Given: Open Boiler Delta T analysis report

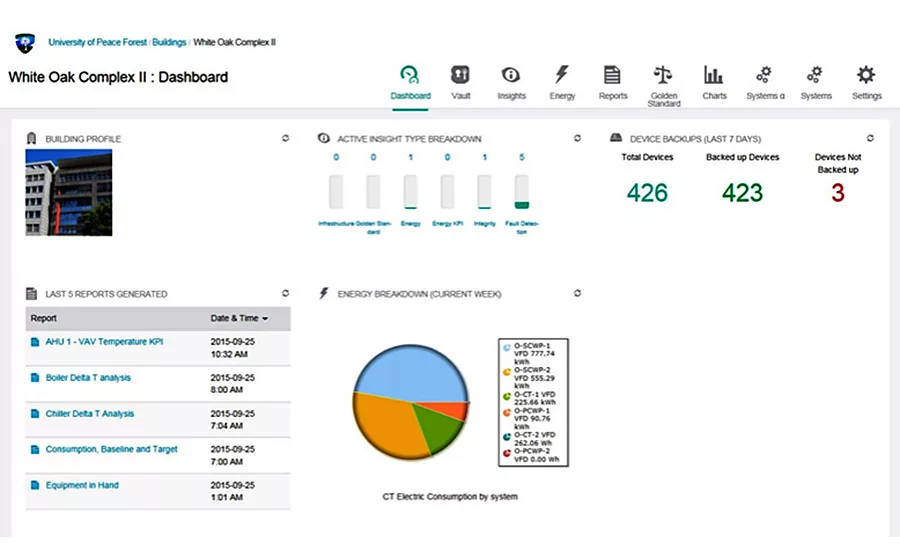Looking at the screenshot, I should (x=88, y=378).
